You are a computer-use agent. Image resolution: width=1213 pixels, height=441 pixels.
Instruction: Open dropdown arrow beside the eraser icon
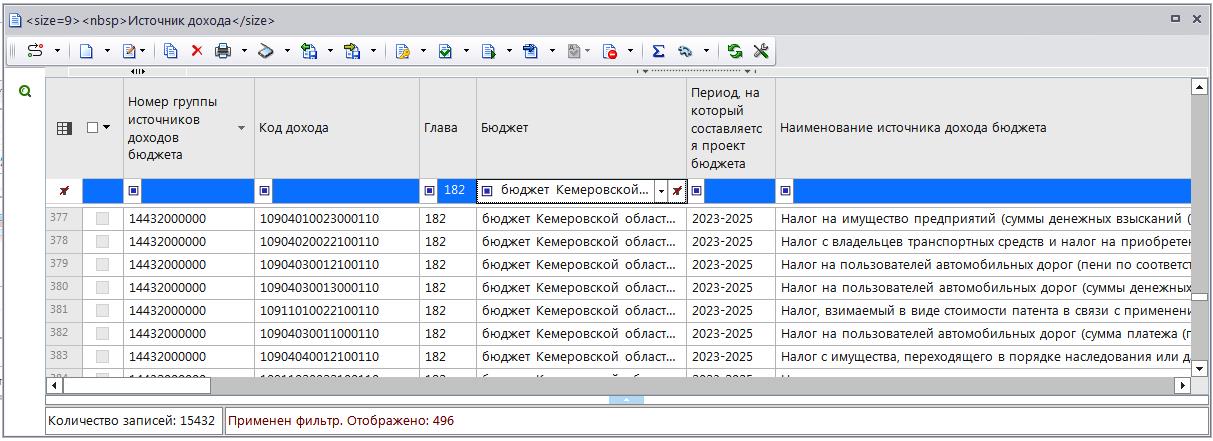point(287,50)
